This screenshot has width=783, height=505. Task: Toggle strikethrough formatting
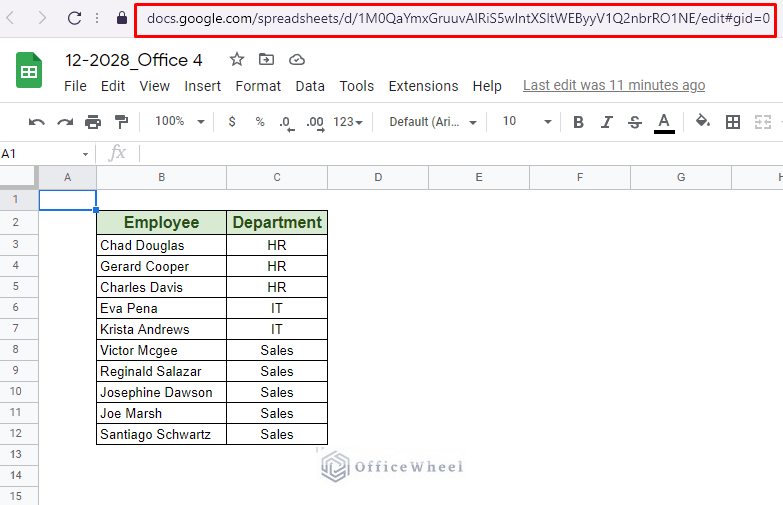click(x=634, y=122)
